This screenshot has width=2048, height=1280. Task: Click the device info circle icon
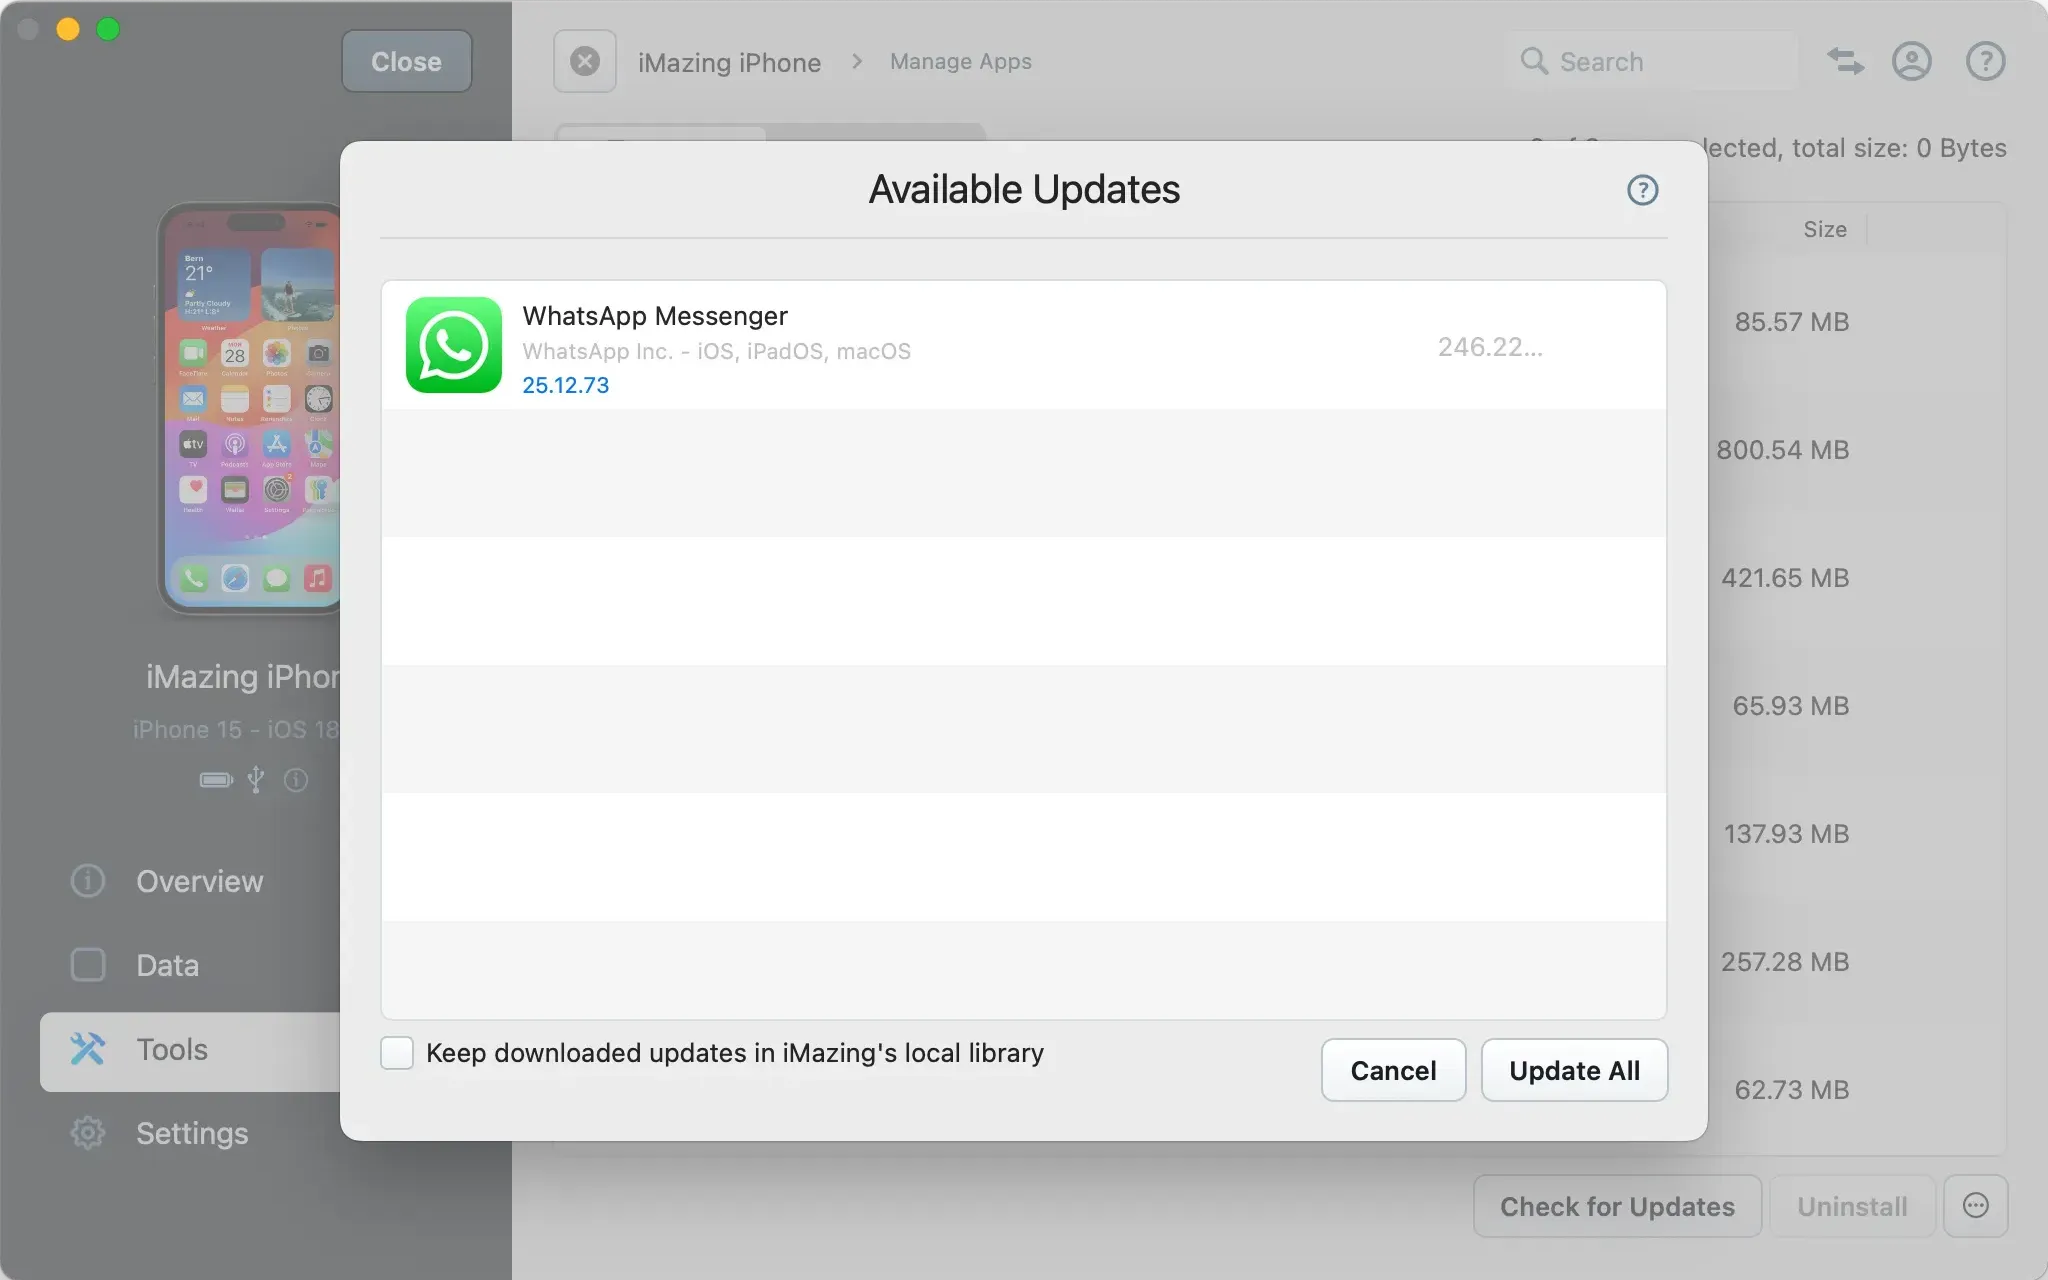pyautogui.click(x=296, y=781)
